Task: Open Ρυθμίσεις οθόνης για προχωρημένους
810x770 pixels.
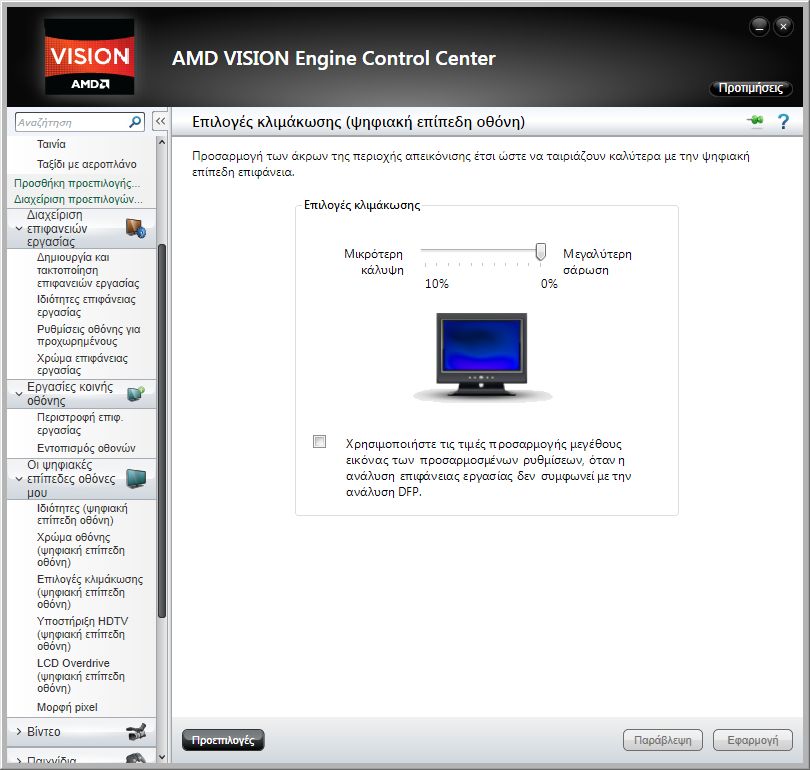Action: [x=88, y=335]
